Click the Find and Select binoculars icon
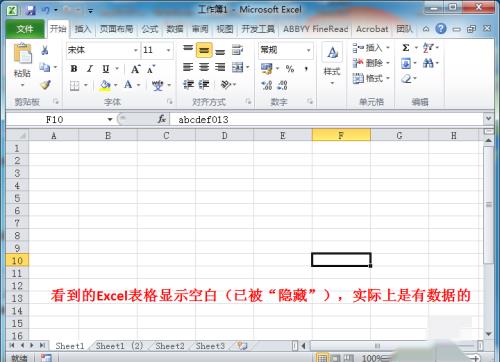 point(428,63)
